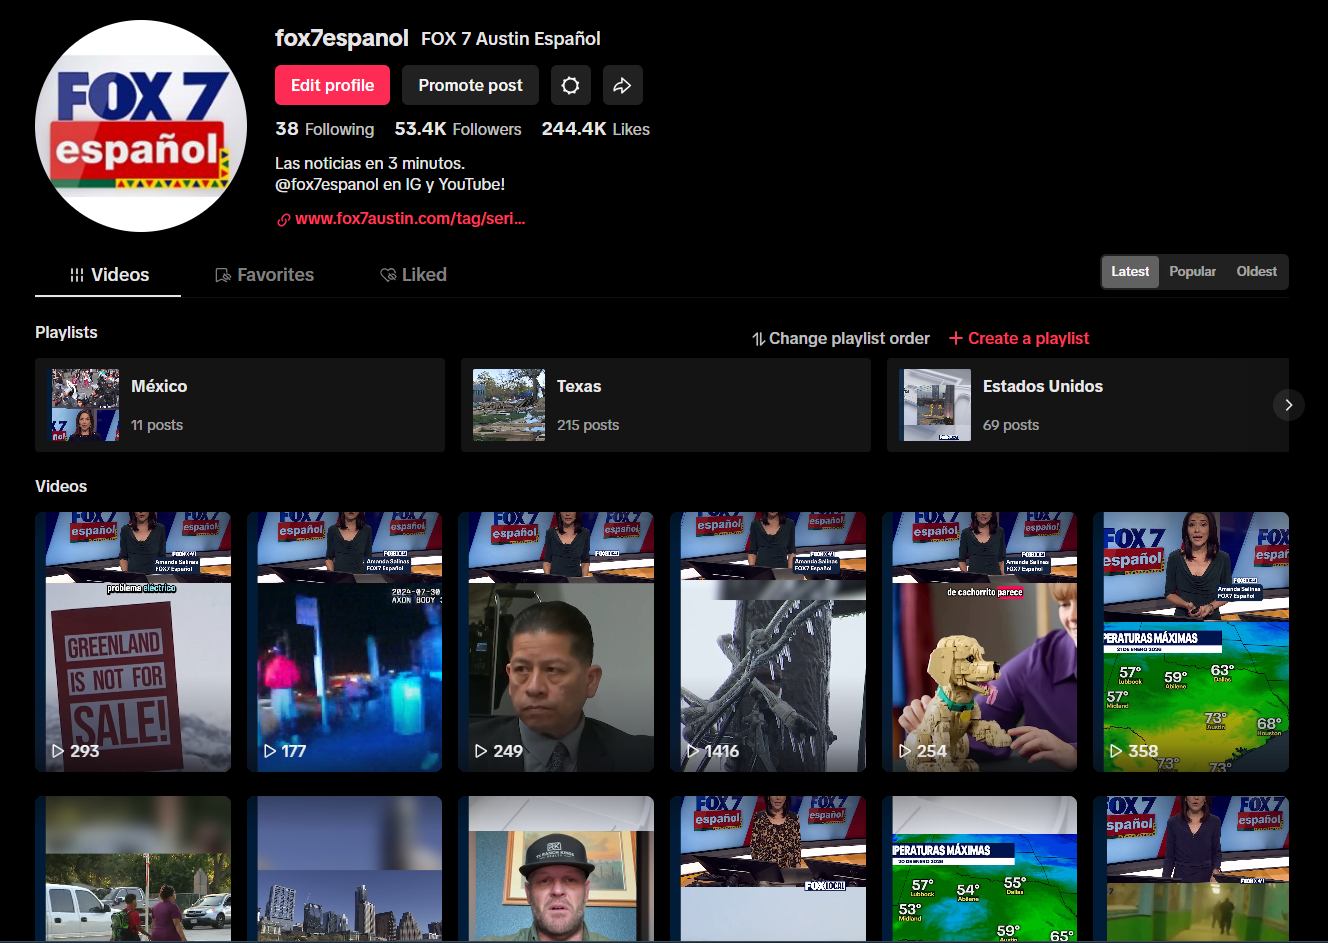1328x943 pixels.
Task: Open the Estados Unidos playlist
Action: [1088, 405]
